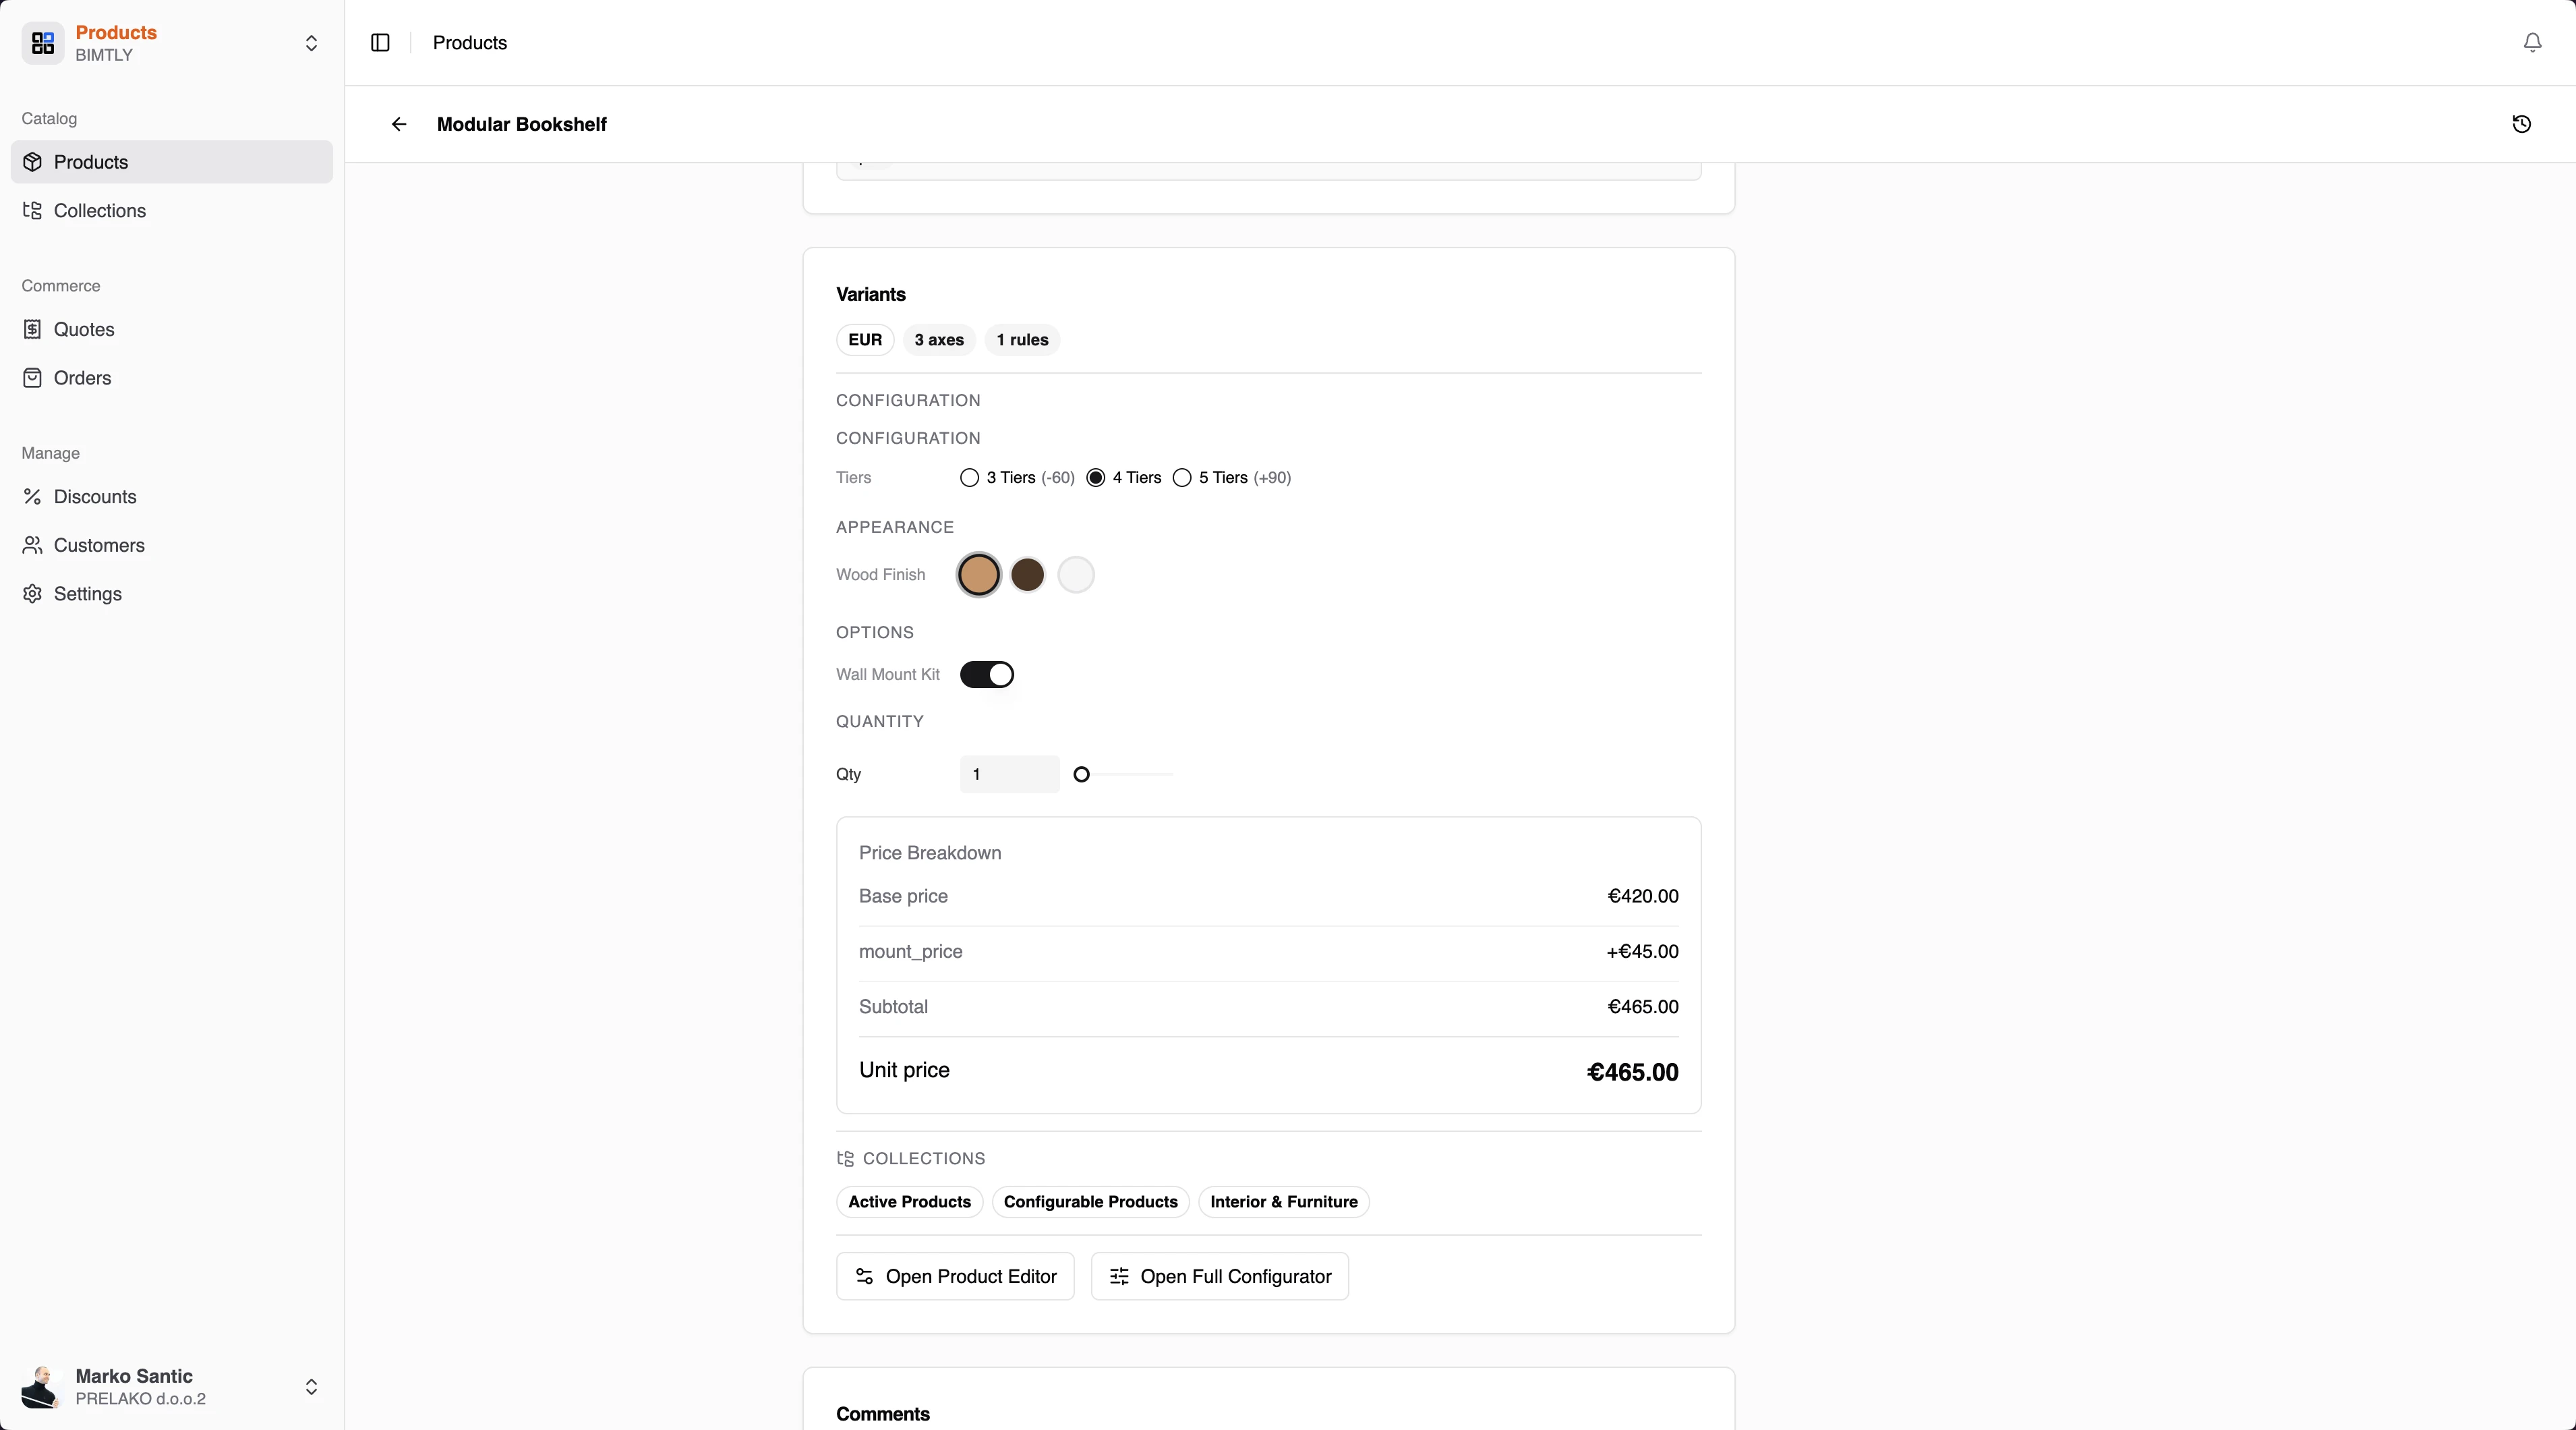This screenshot has width=2576, height=1430.
Task: Select Quotes in the Commerce section
Action: pyautogui.click(x=83, y=329)
